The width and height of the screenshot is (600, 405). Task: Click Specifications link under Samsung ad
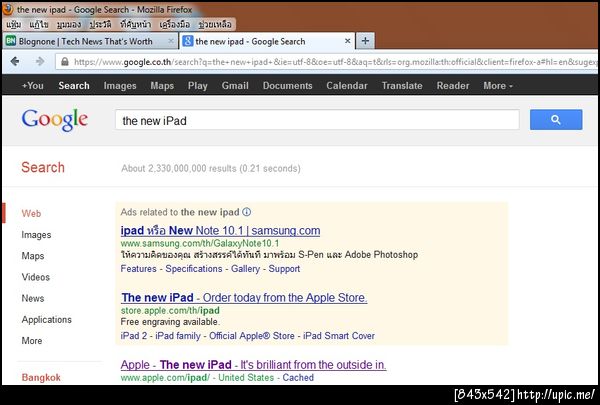pyautogui.click(x=194, y=269)
